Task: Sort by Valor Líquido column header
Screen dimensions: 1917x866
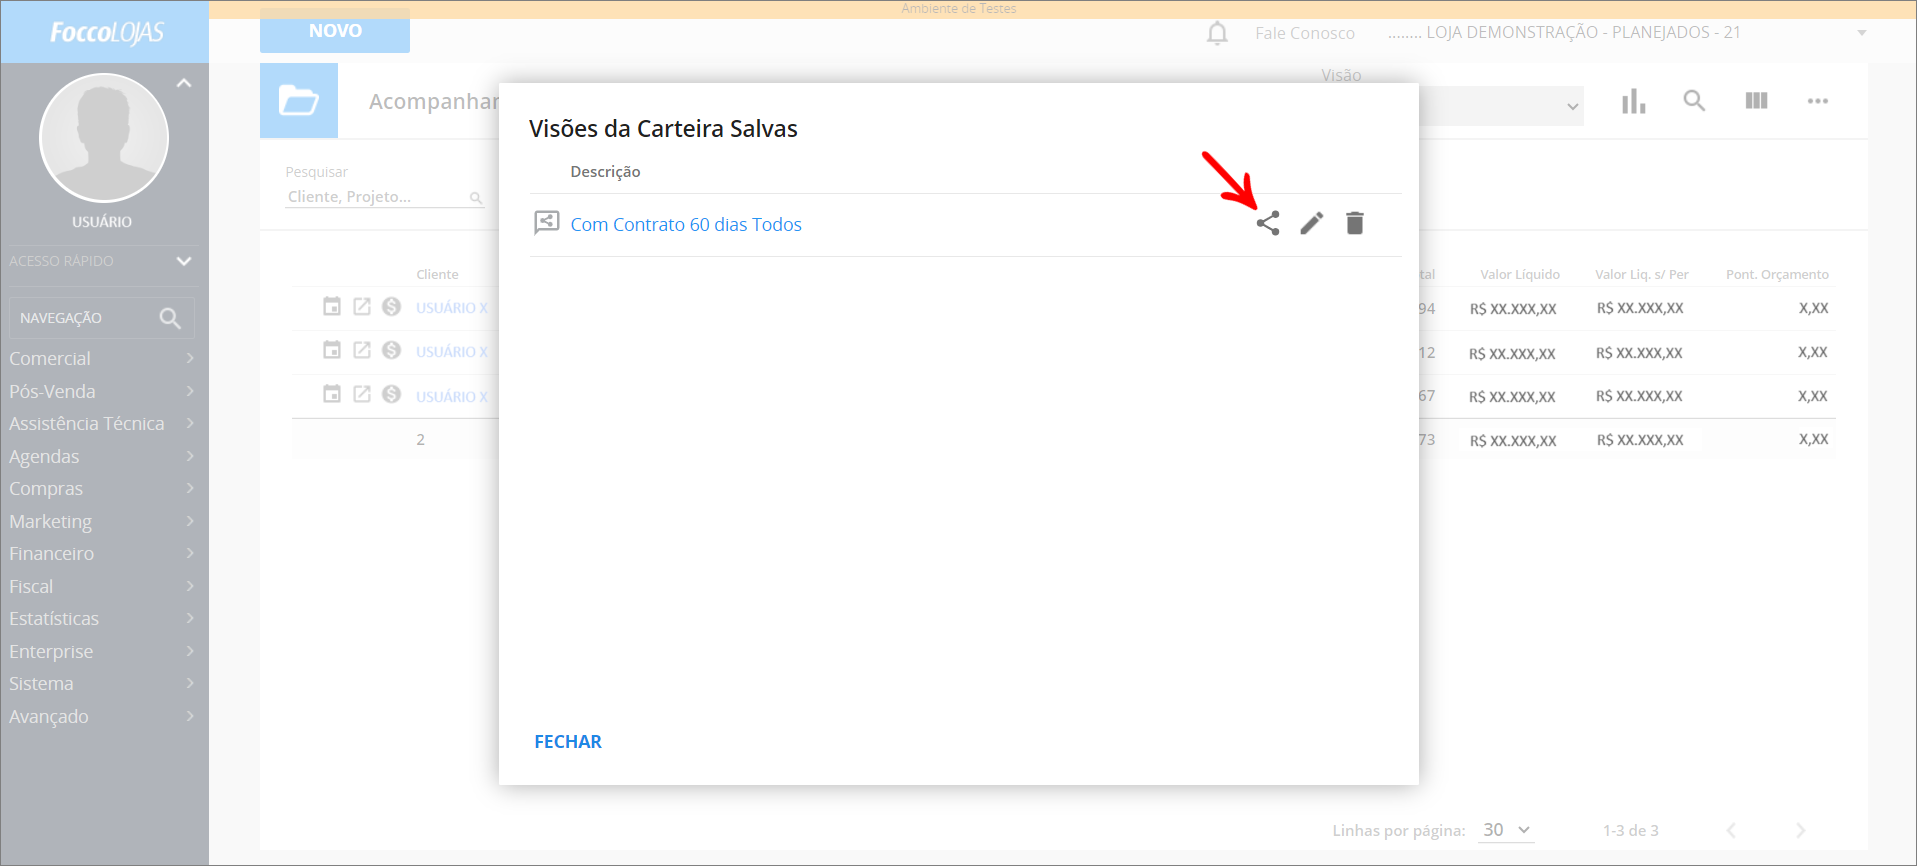Action: [x=1520, y=274]
